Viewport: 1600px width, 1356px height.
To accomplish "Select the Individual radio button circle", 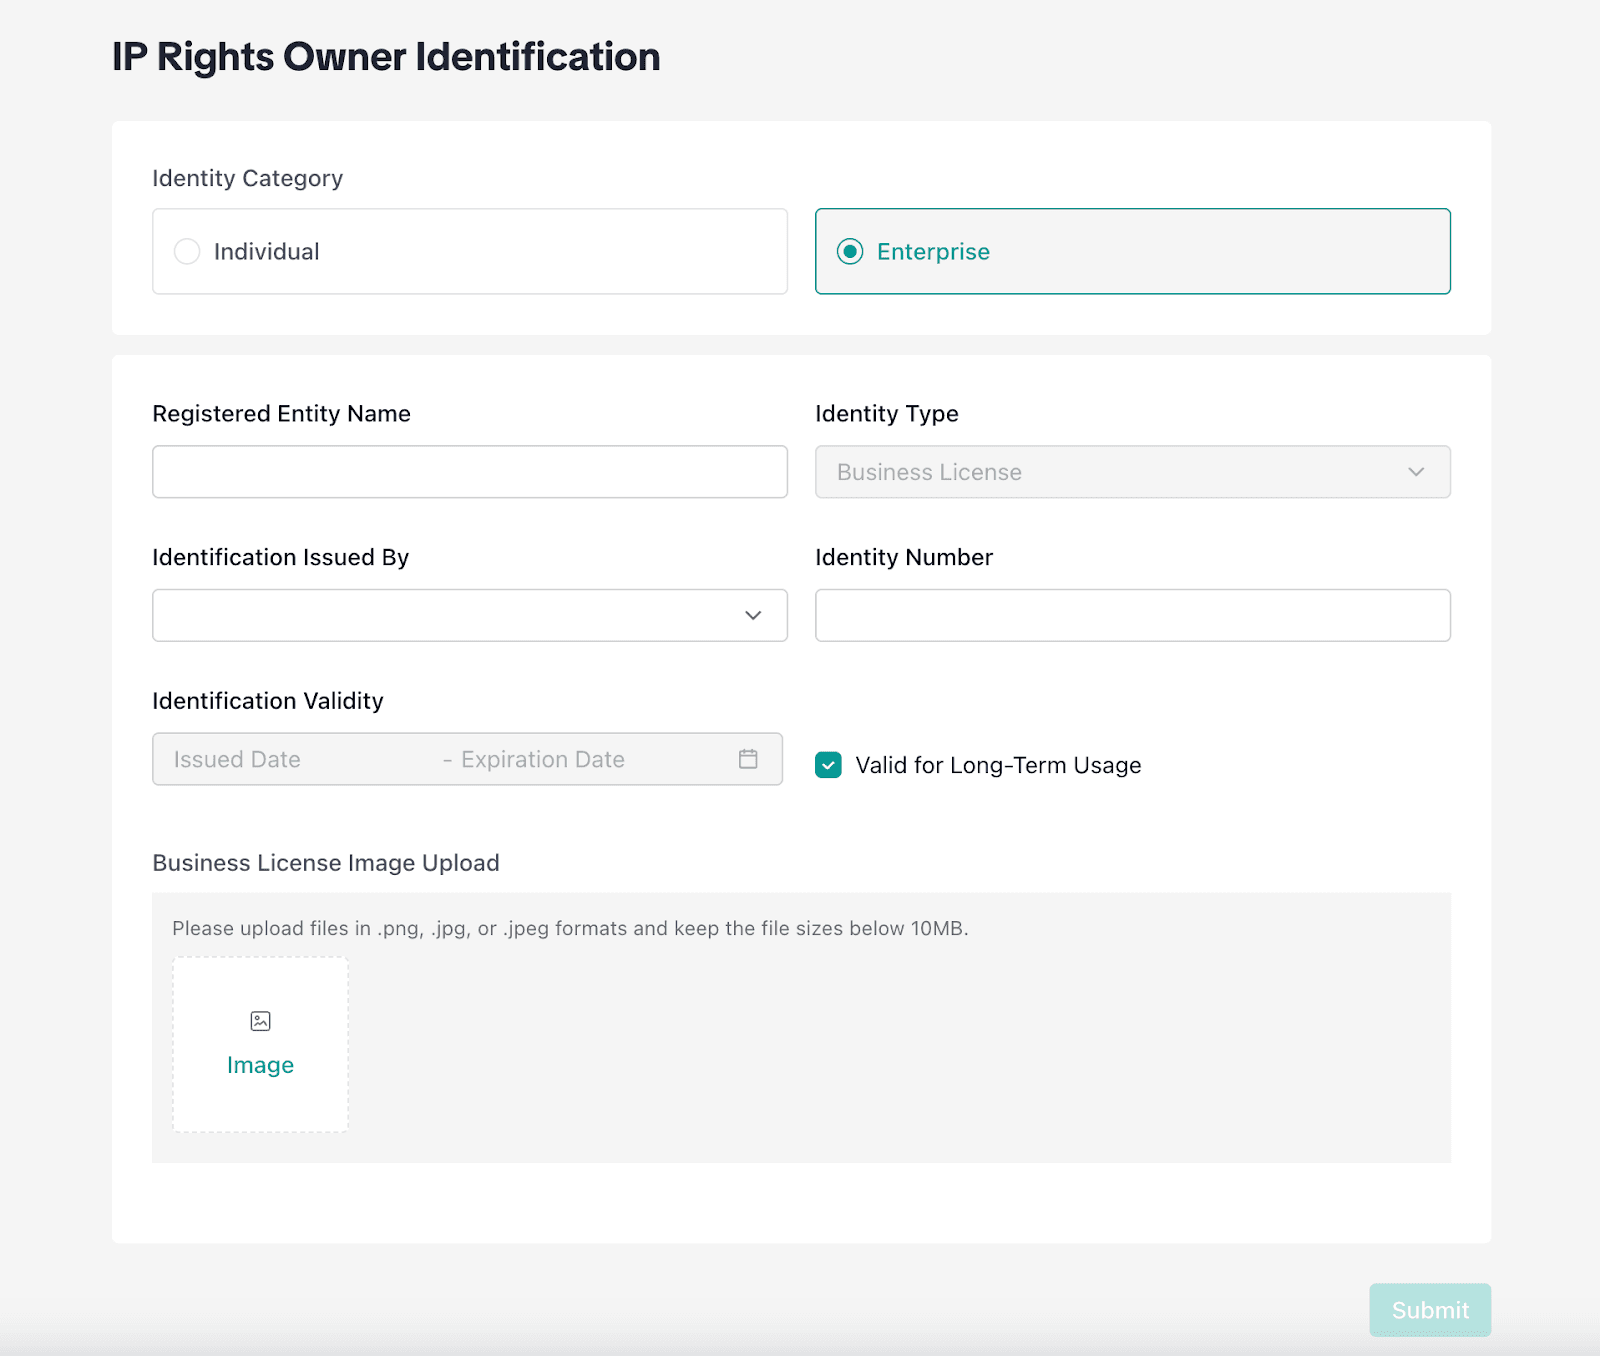I will click(x=187, y=251).
